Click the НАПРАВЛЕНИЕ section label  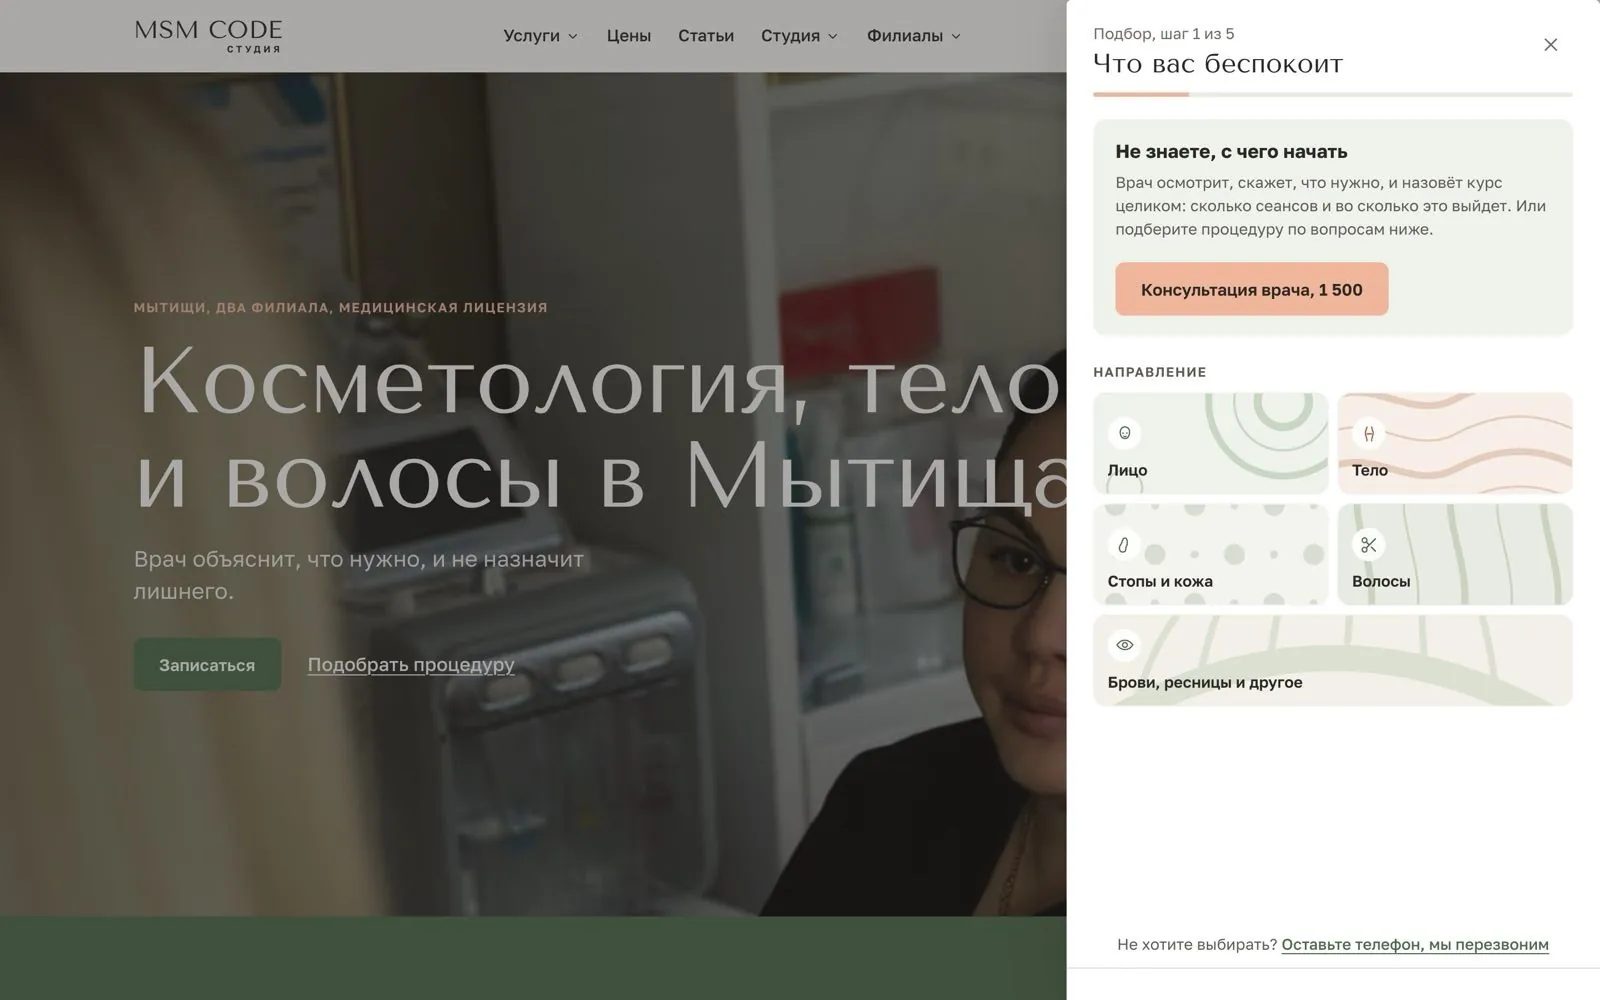click(1150, 372)
